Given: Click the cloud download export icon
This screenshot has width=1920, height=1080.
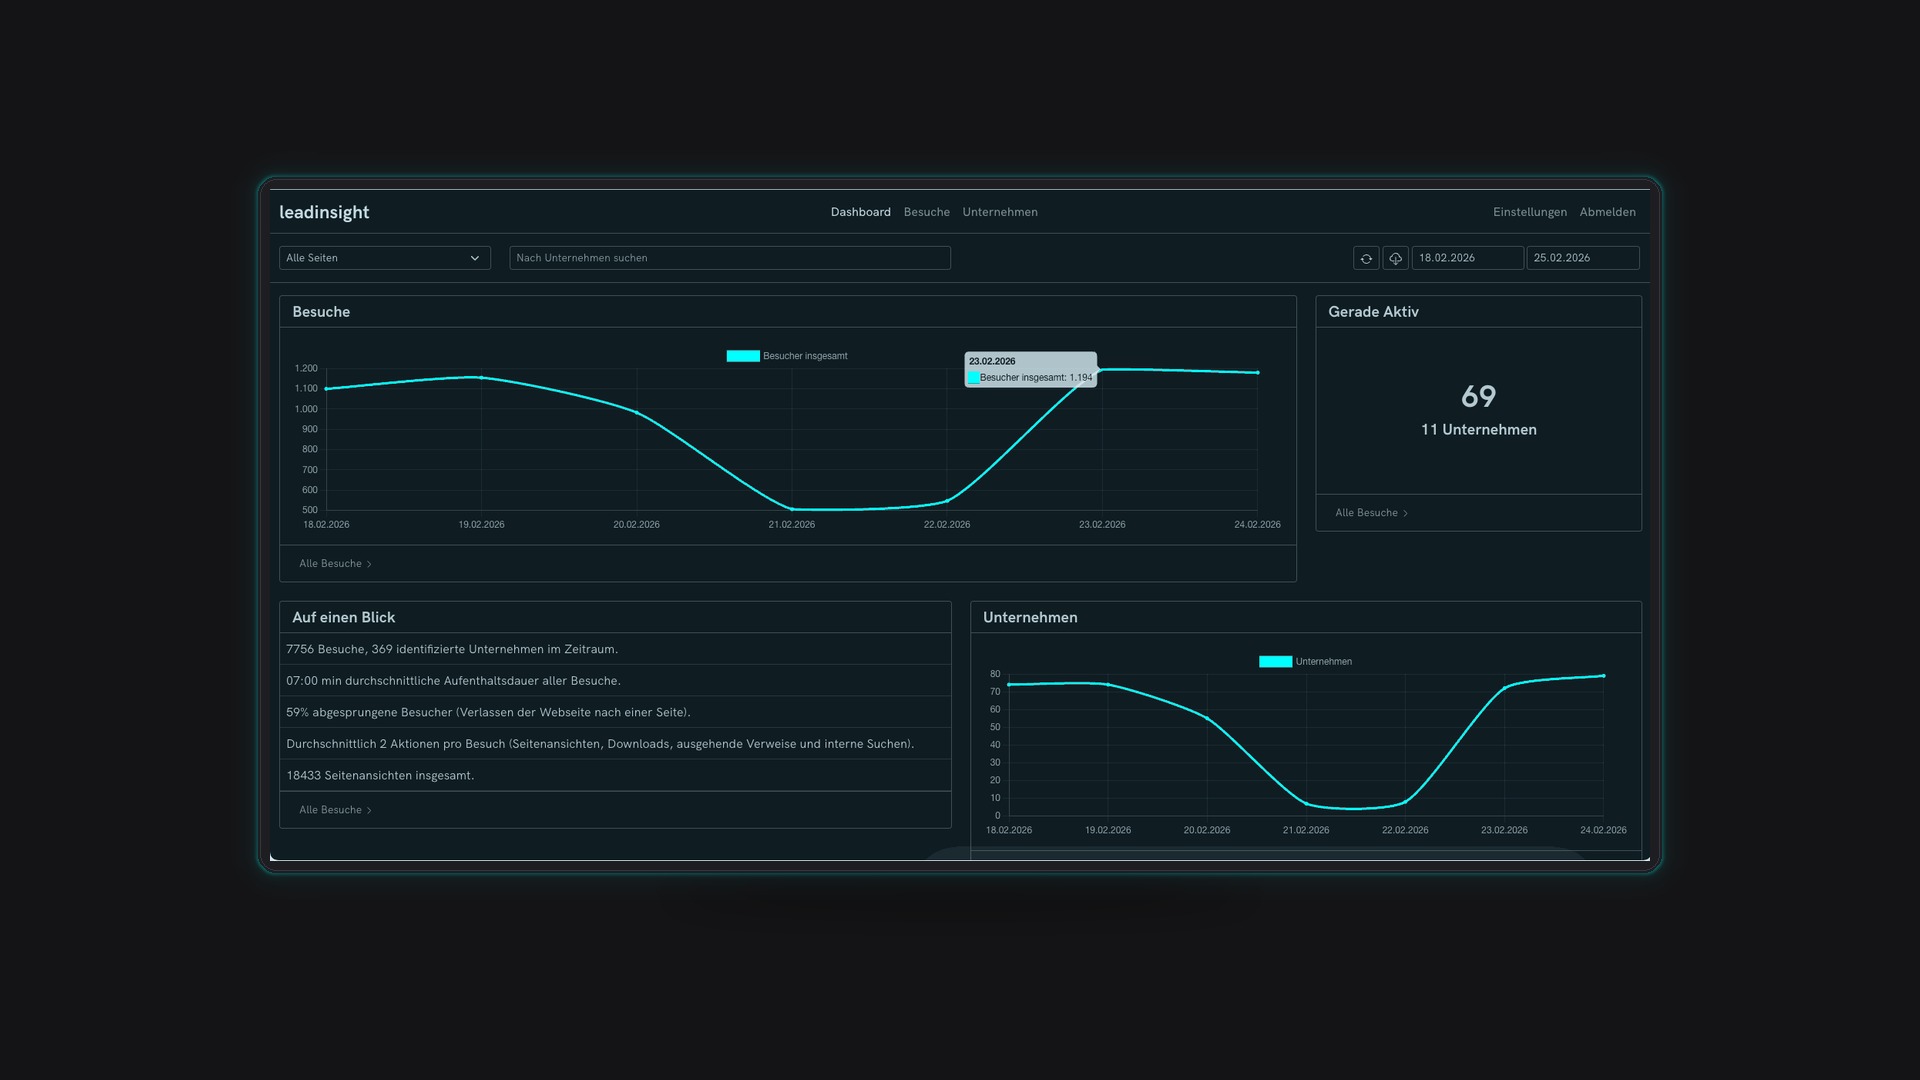Looking at the screenshot, I should coord(1396,258).
